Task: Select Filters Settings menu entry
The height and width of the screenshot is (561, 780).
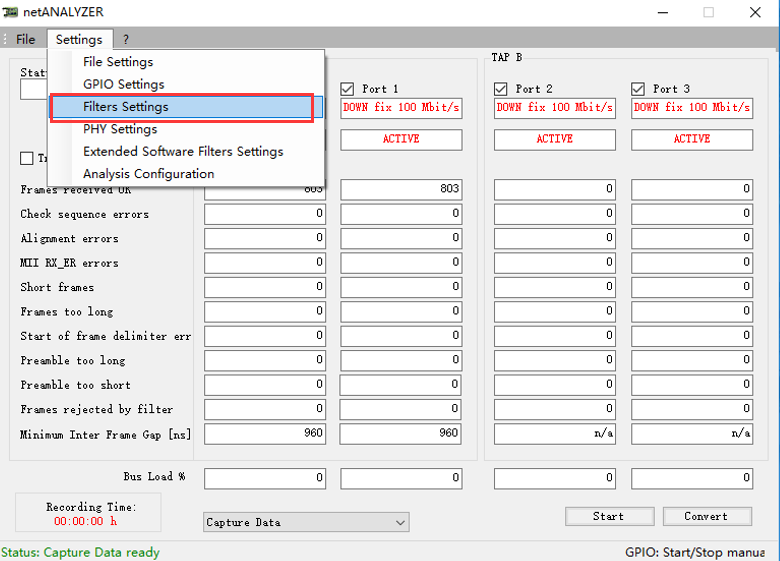Action: click(186, 107)
